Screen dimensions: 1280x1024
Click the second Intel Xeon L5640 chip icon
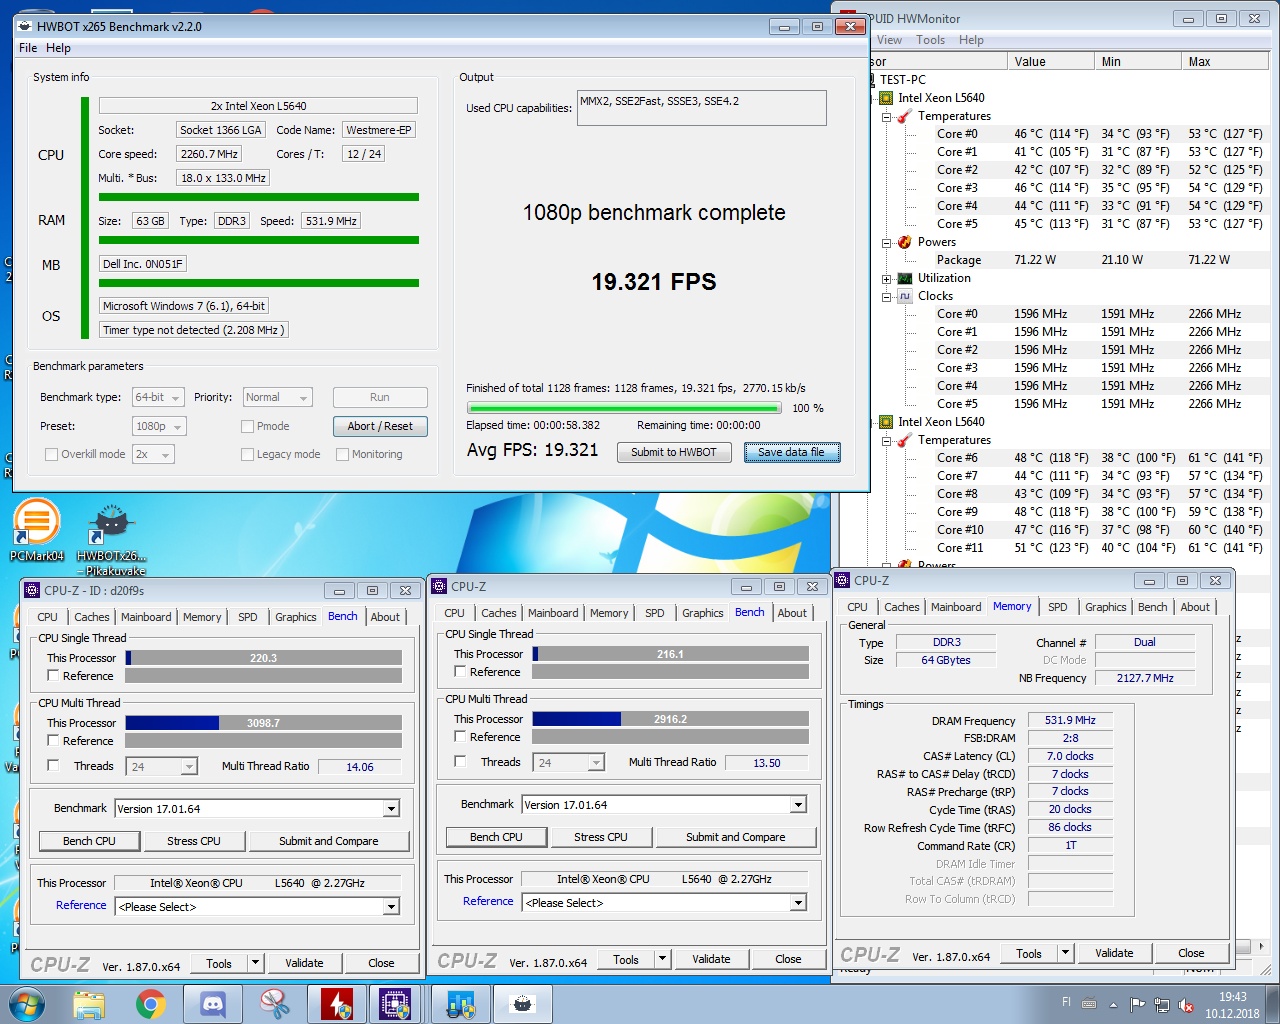coord(885,422)
